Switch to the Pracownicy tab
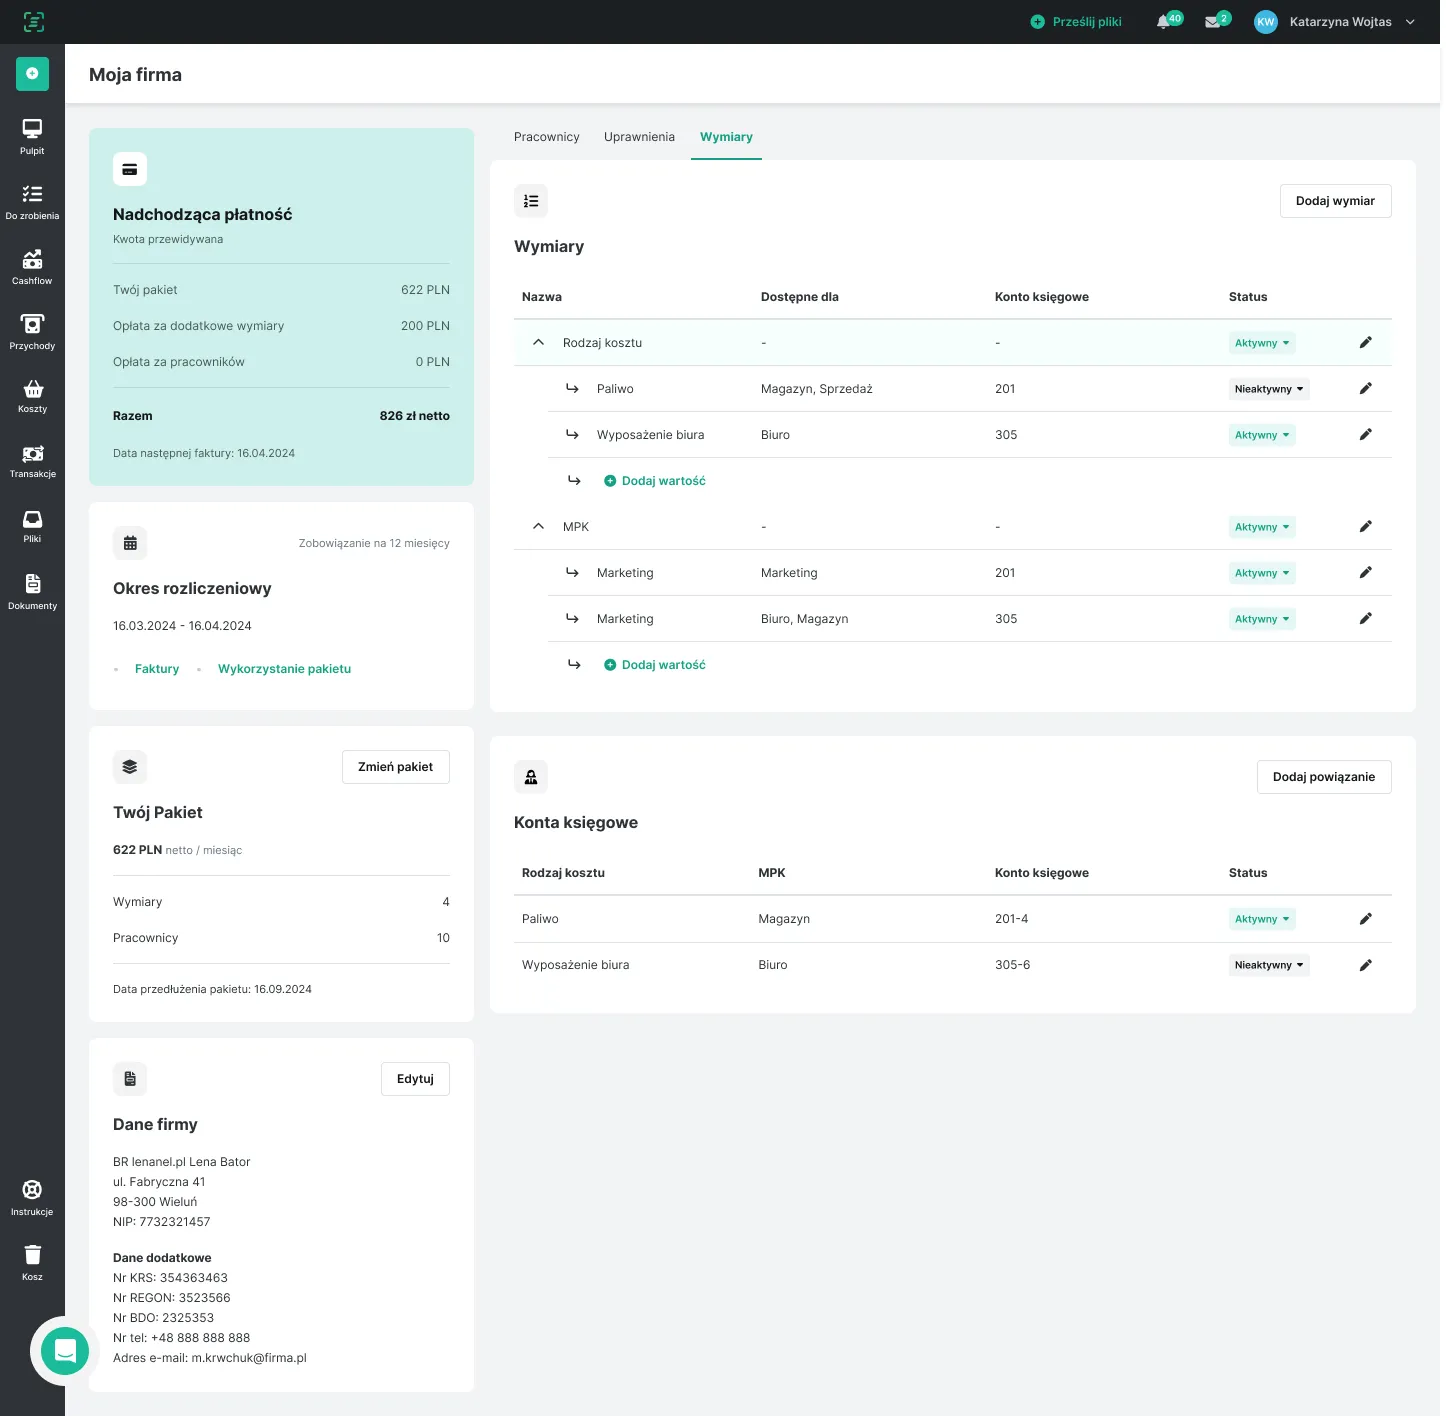The image size is (1446, 1416). (x=547, y=137)
